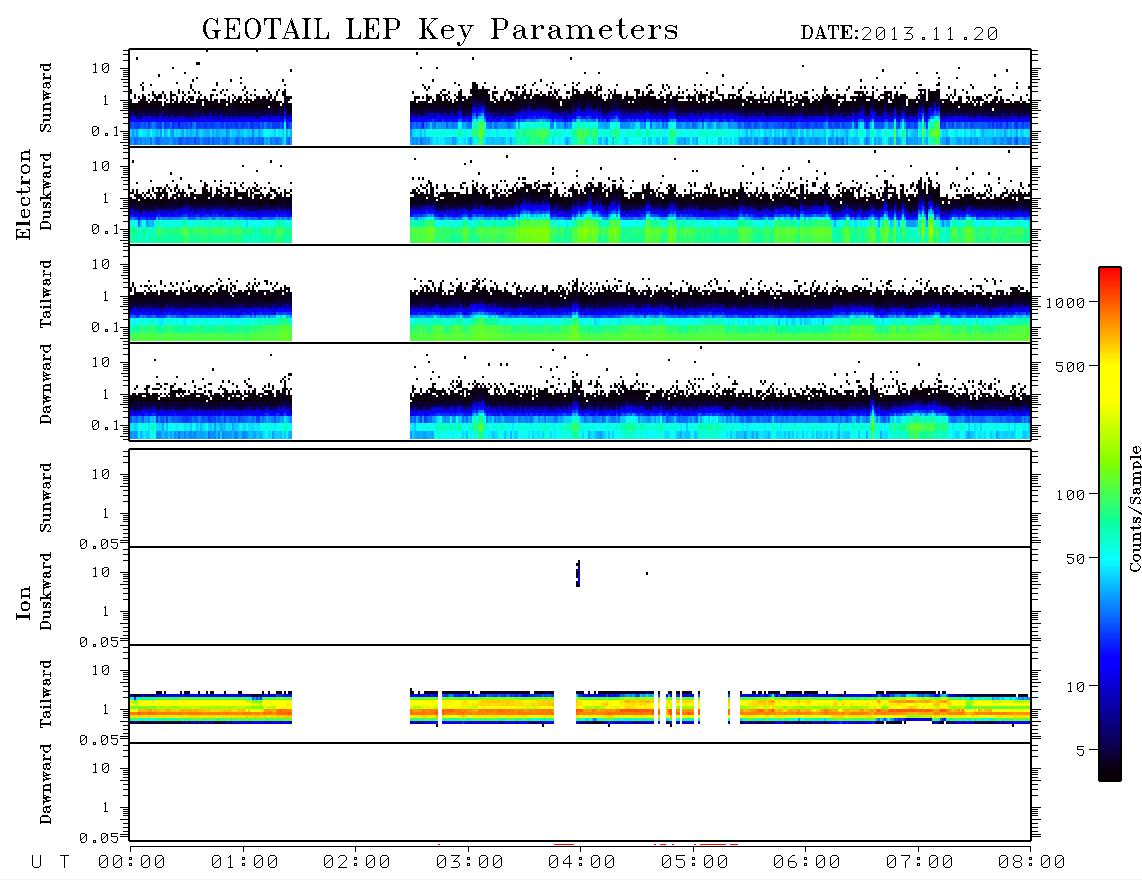Click "10" on the Electron Tailward axis
1142x880 pixels.
coord(100,264)
